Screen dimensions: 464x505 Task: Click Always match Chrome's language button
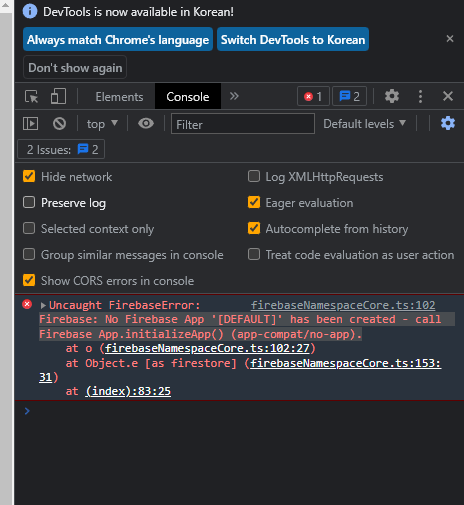point(118,39)
